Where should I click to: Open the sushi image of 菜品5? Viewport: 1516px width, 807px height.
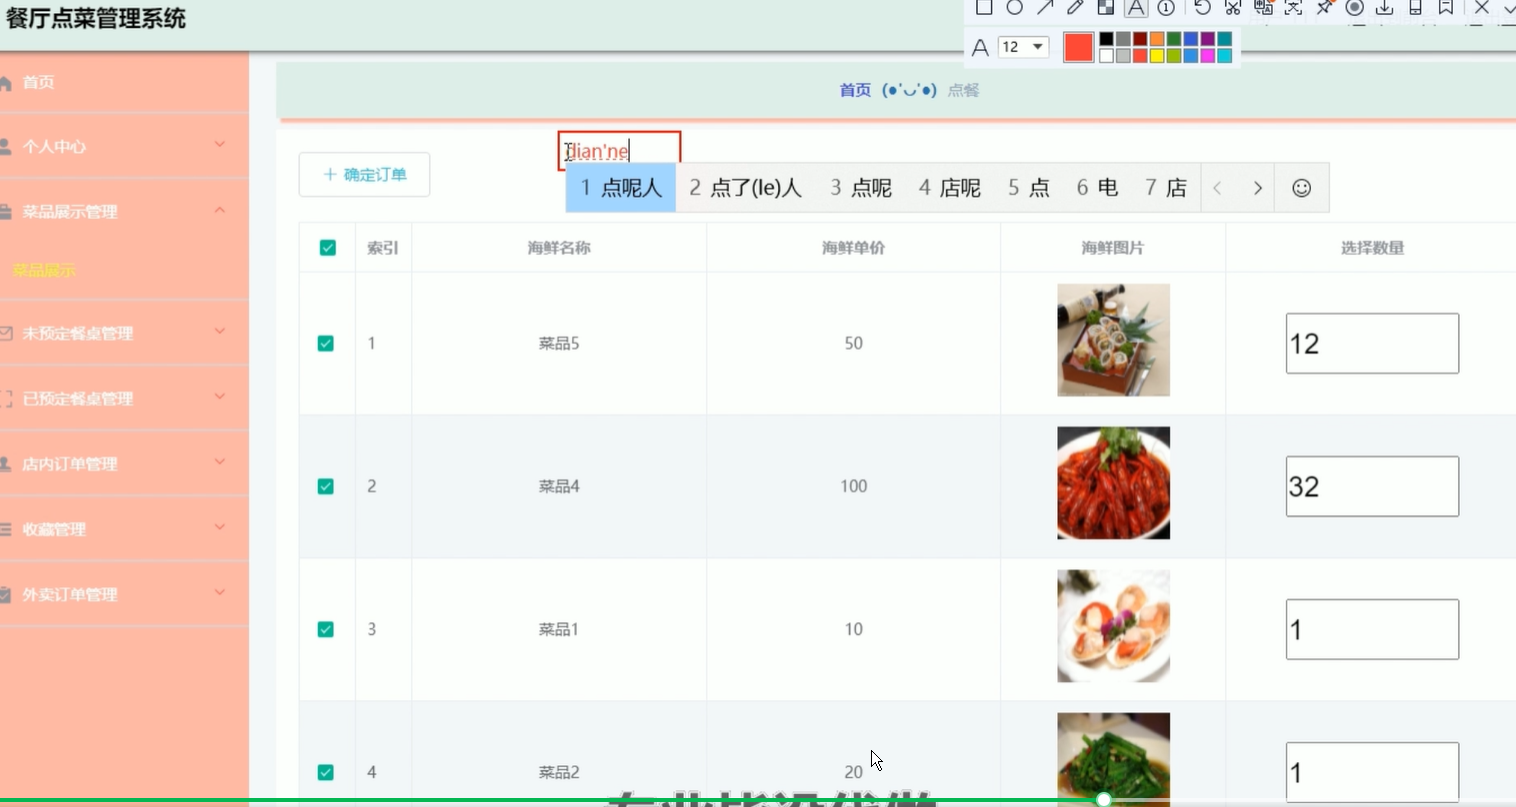(1113, 340)
